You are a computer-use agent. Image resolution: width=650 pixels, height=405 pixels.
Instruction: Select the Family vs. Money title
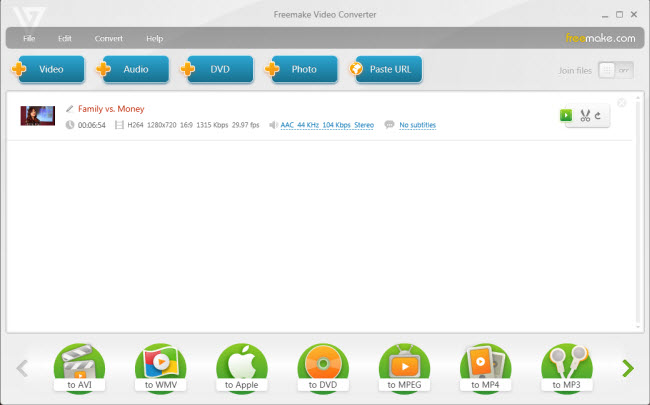tap(111, 109)
